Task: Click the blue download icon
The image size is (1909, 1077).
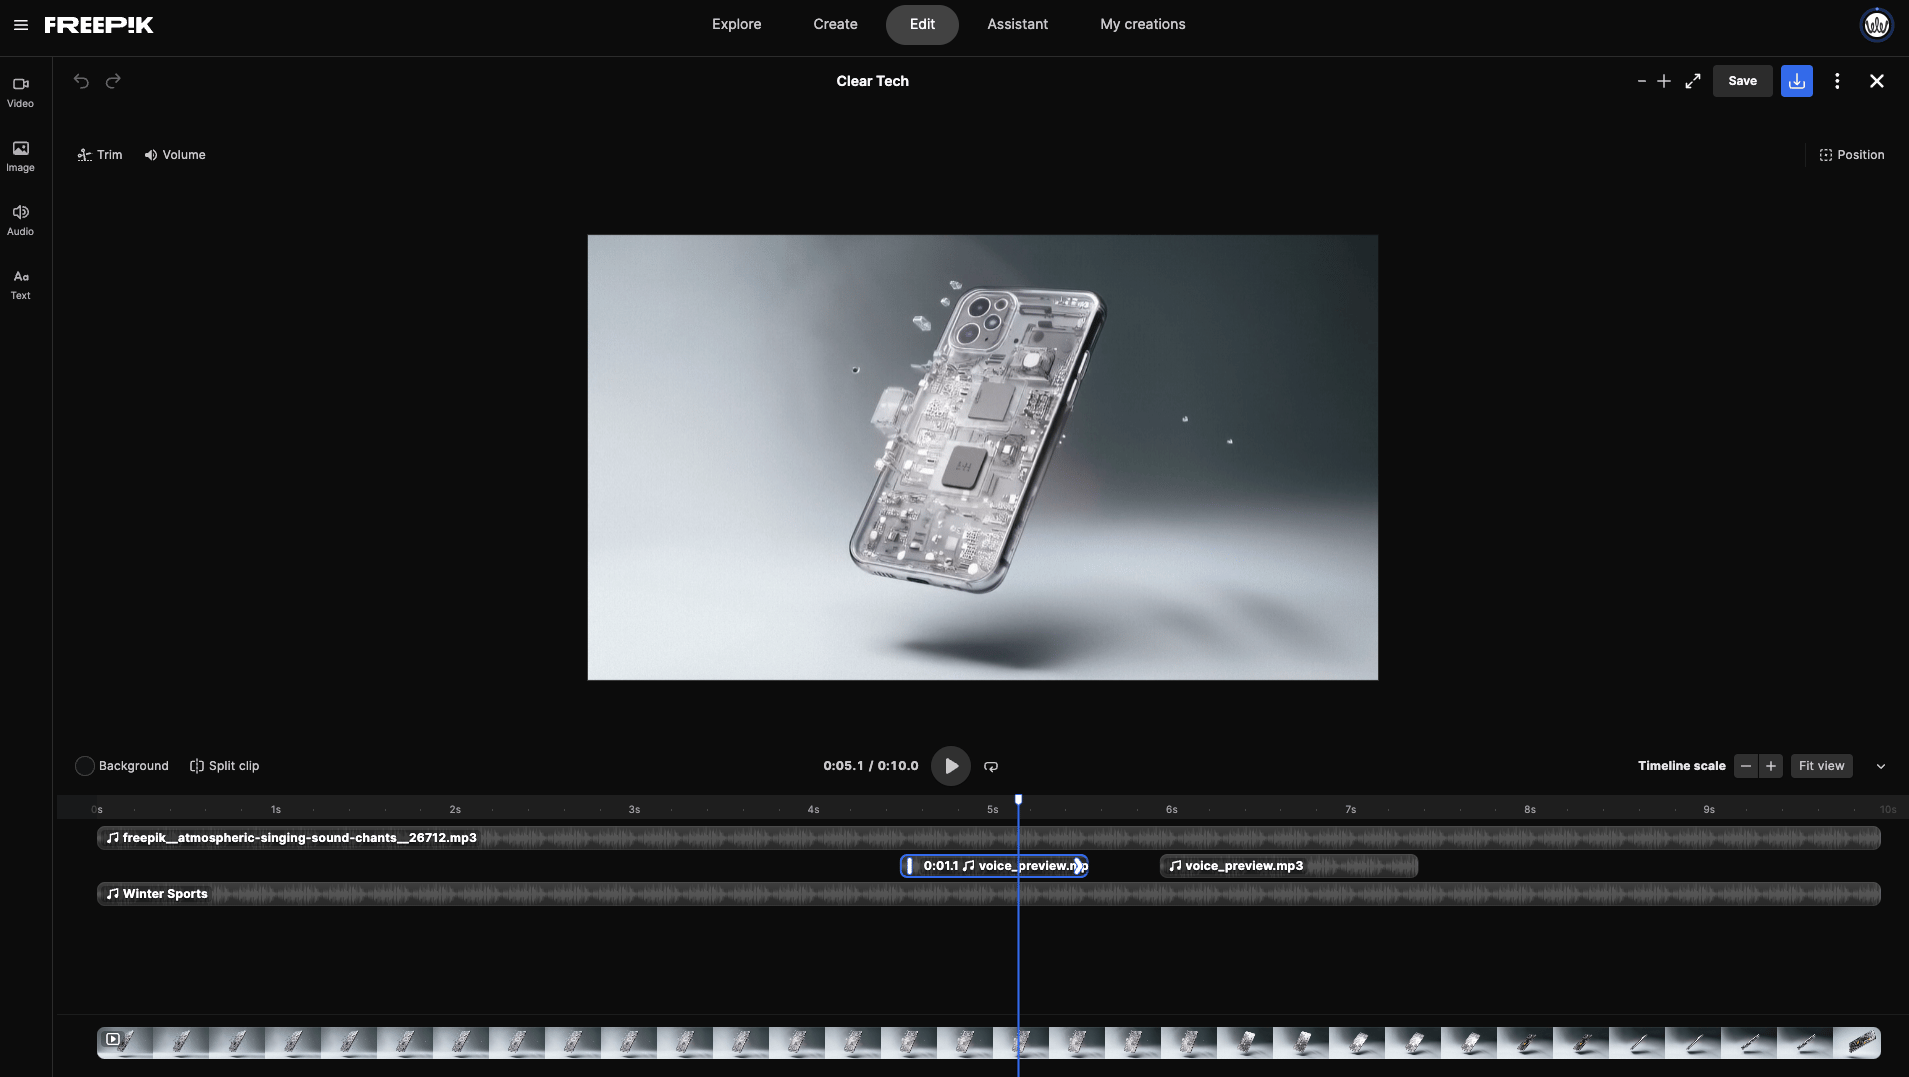Action: pos(1796,81)
